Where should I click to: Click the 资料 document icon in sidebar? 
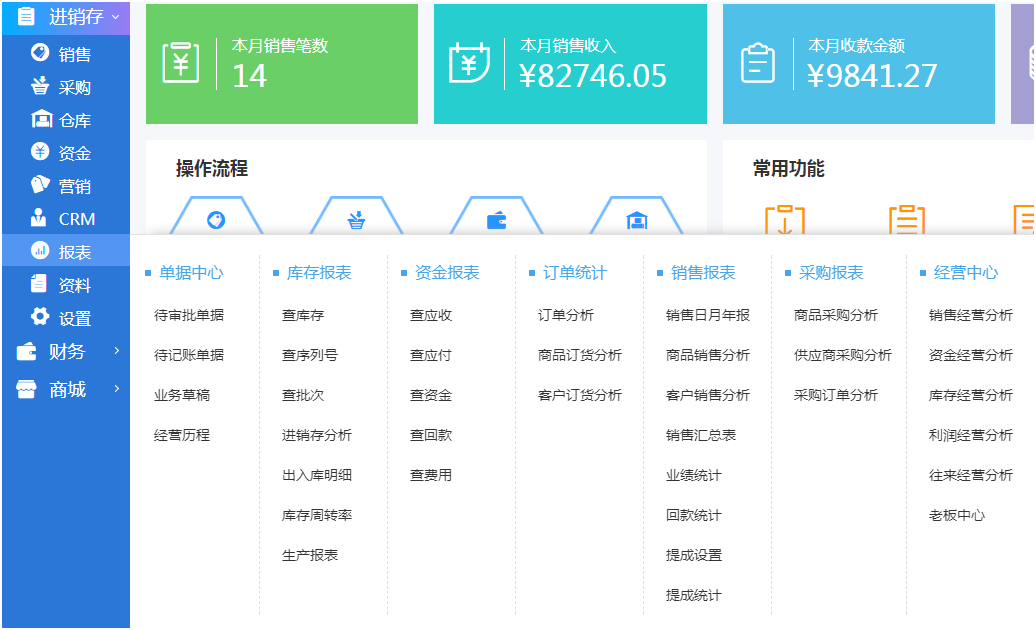(40, 284)
